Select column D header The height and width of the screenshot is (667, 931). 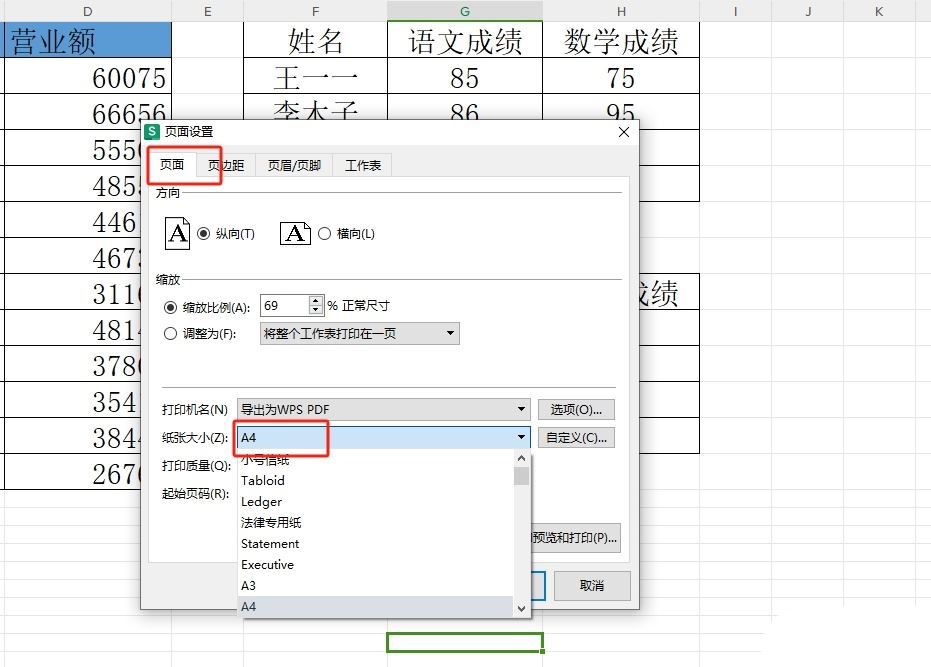click(x=88, y=11)
